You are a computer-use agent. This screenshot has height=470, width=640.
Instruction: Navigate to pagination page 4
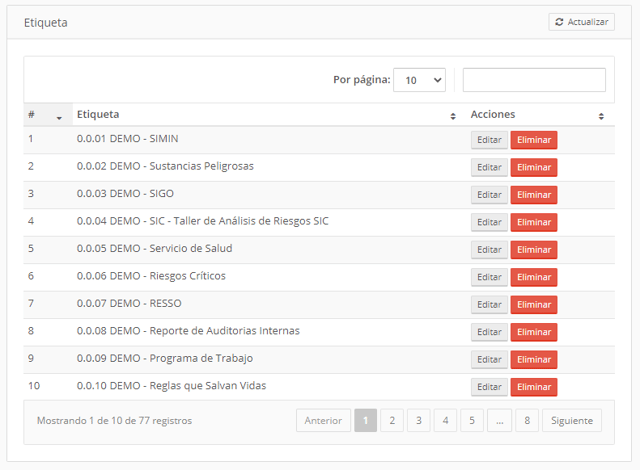pyautogui.click(x=445, y=420)
